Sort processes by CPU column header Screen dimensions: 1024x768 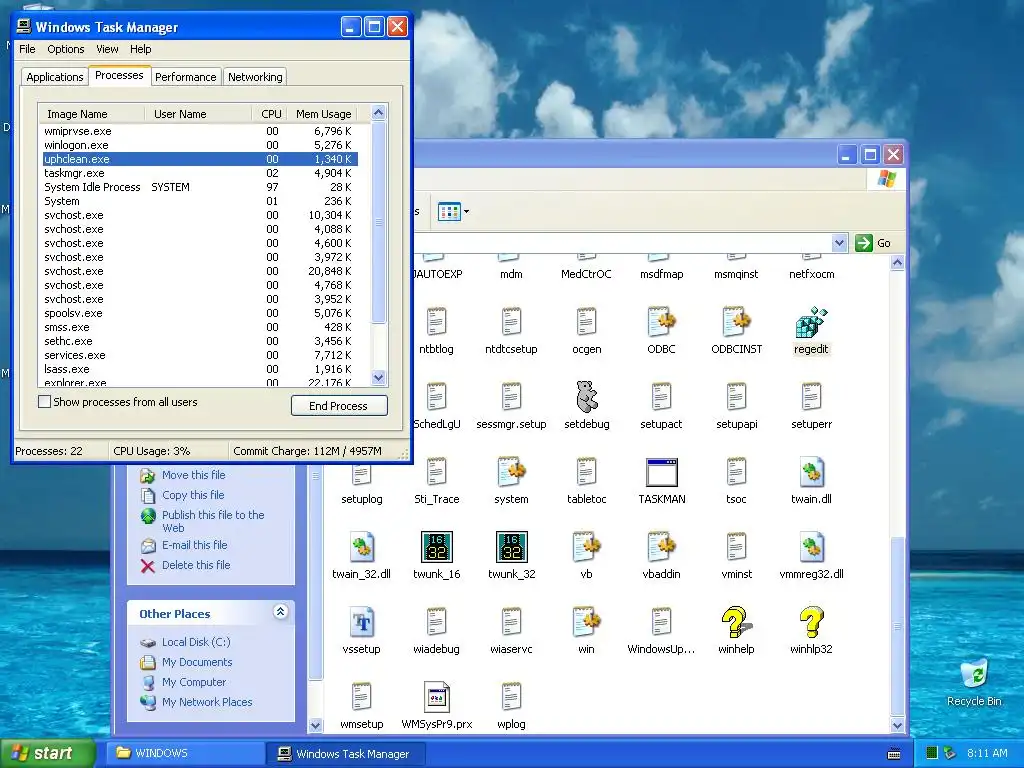point(270,114)
